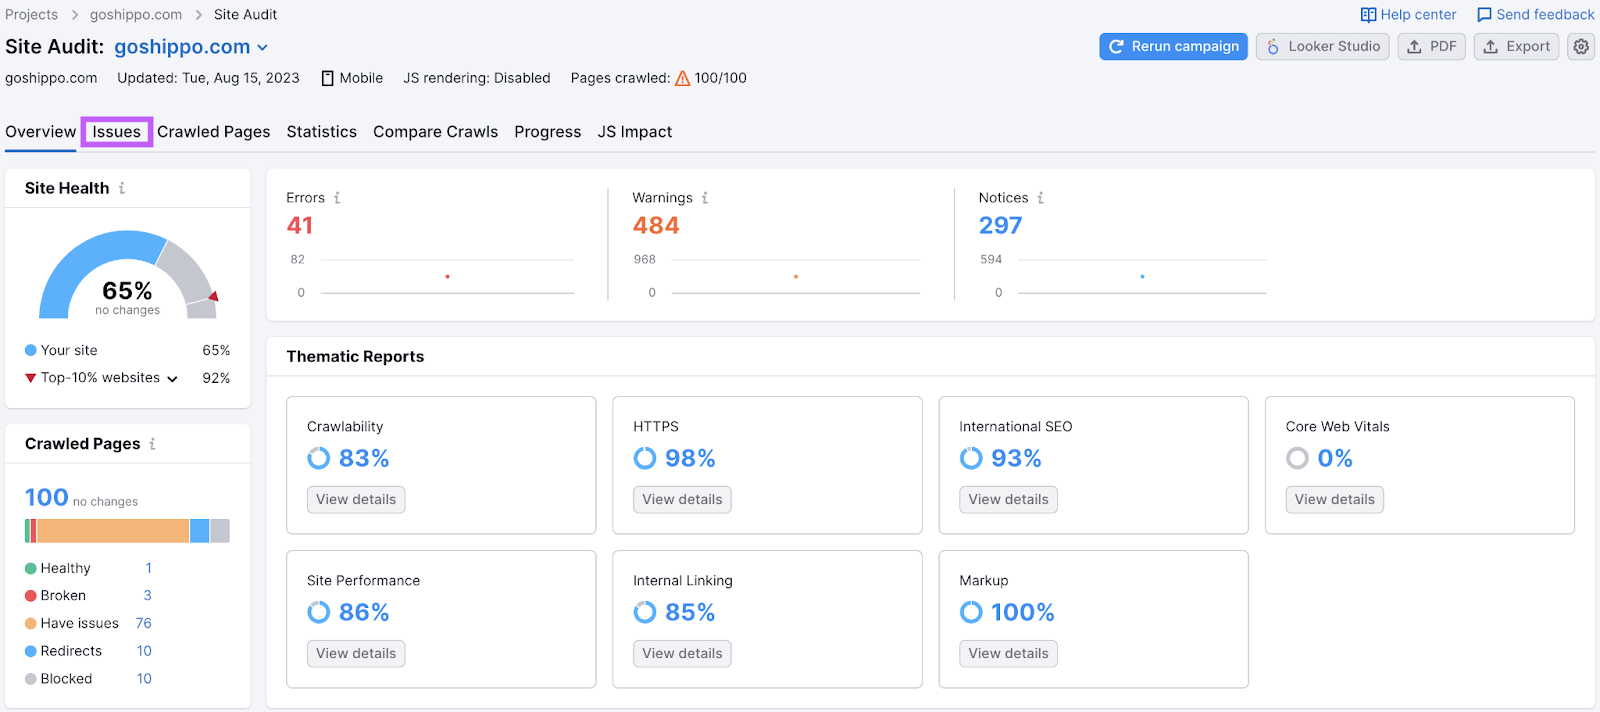Click the Projects breadcrumb link

point(31,15)
